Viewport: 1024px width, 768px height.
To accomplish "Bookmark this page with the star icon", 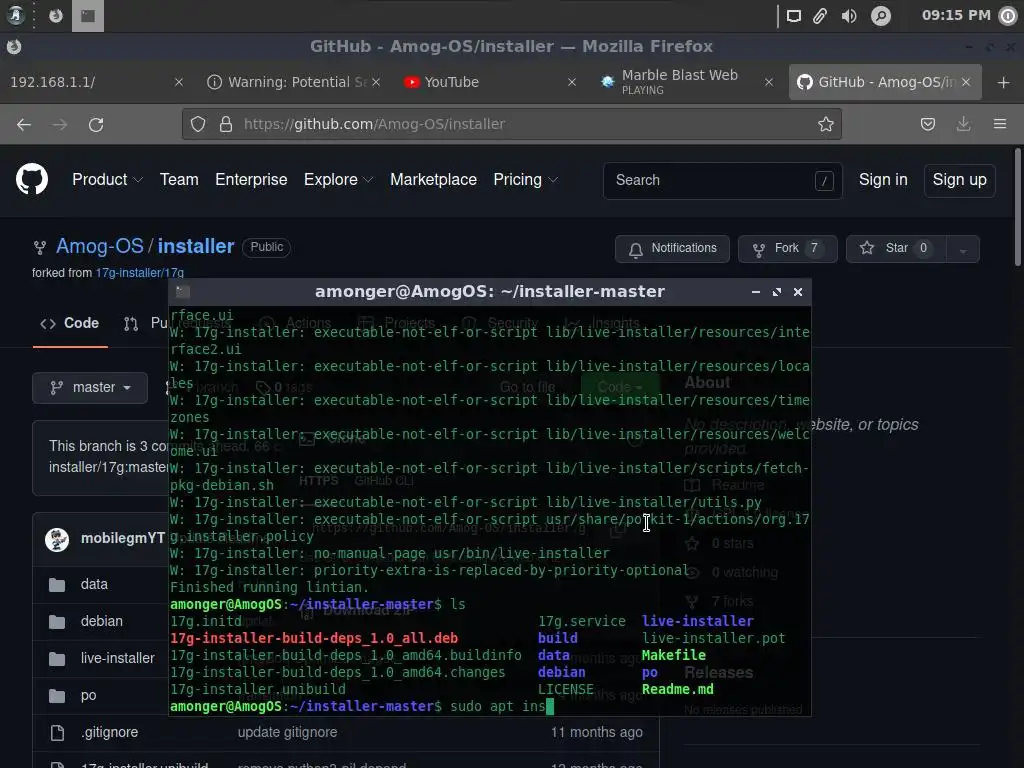I will 825,124.
